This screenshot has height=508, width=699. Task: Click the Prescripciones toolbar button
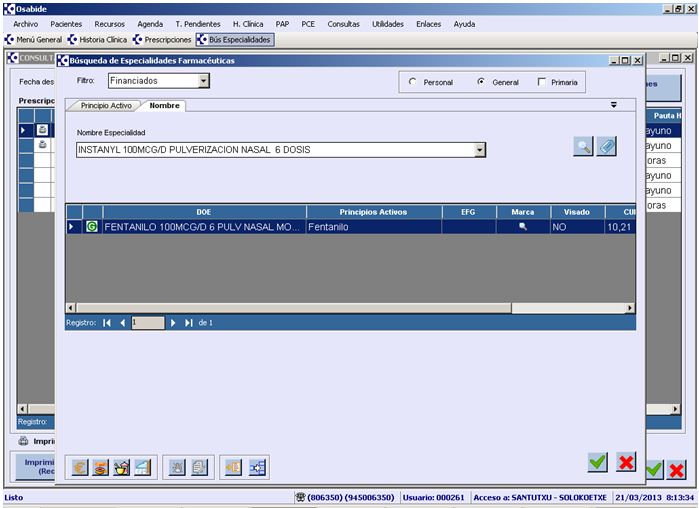point(162,40)
